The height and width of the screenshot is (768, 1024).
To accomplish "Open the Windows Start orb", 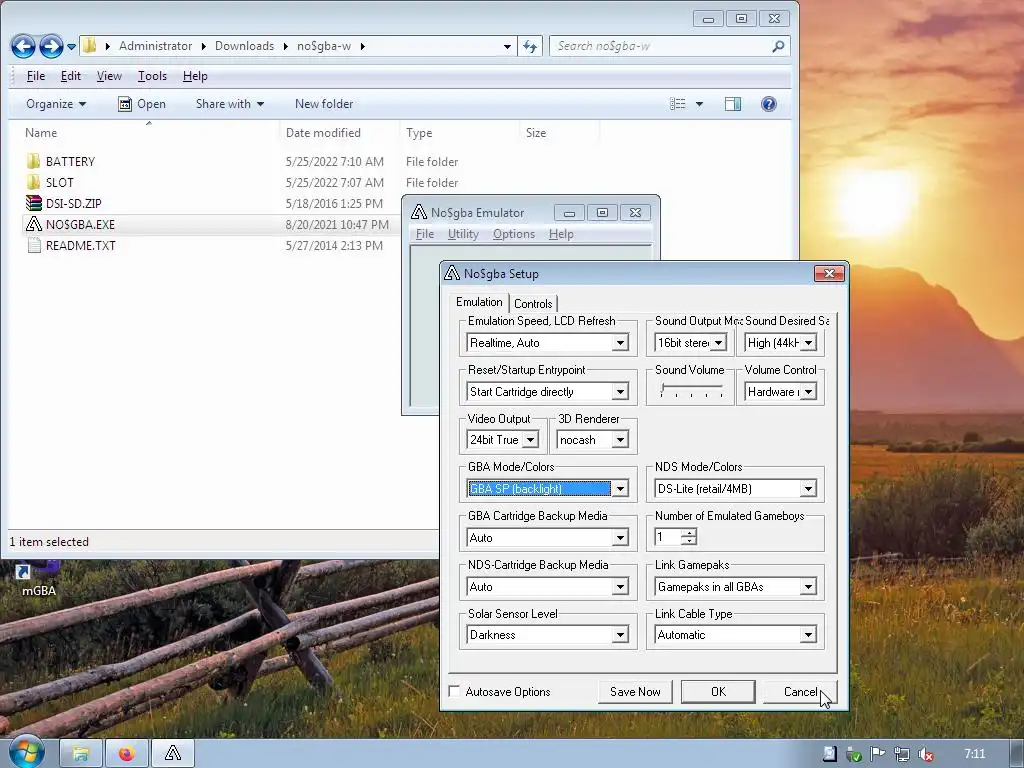I will point(26,753).
